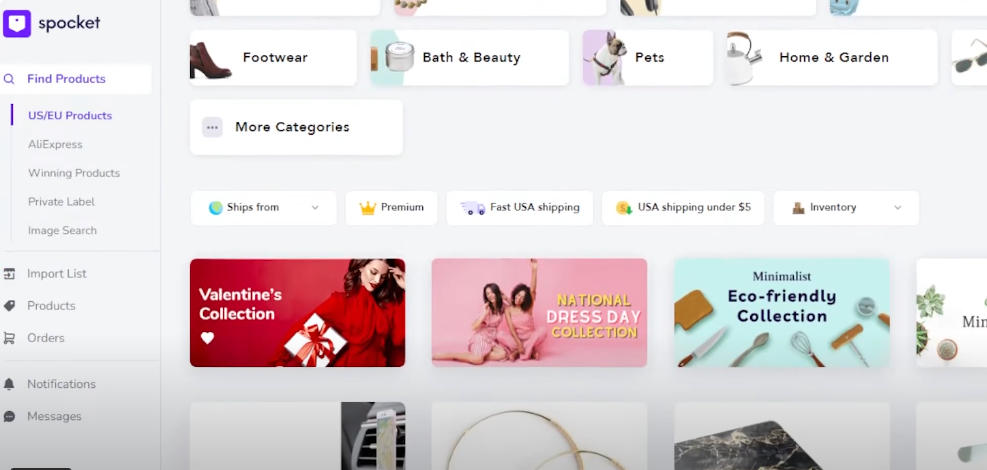Click the Ships from globe icon
This screenshot has height=470, width=987.
(x=216, y=208)
